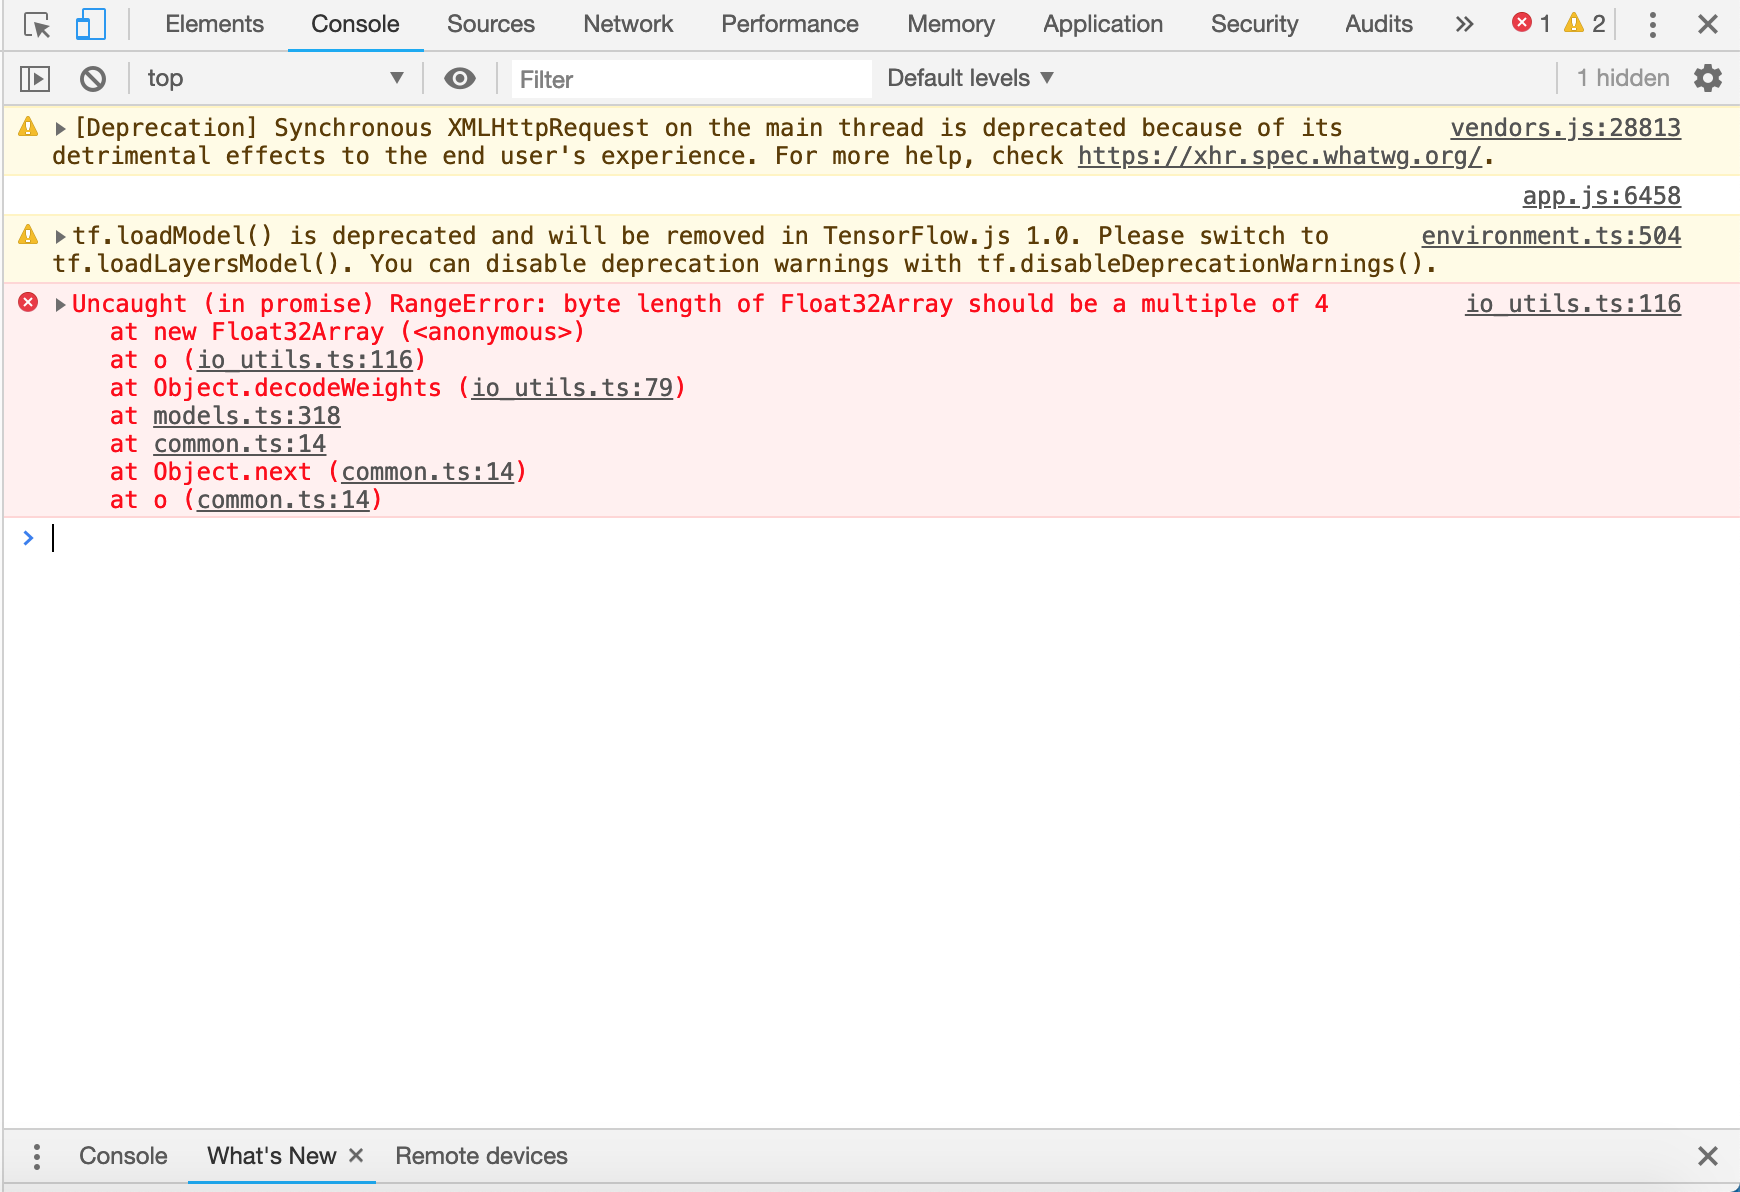Open the Default levels dropdown

click(966, 77)
